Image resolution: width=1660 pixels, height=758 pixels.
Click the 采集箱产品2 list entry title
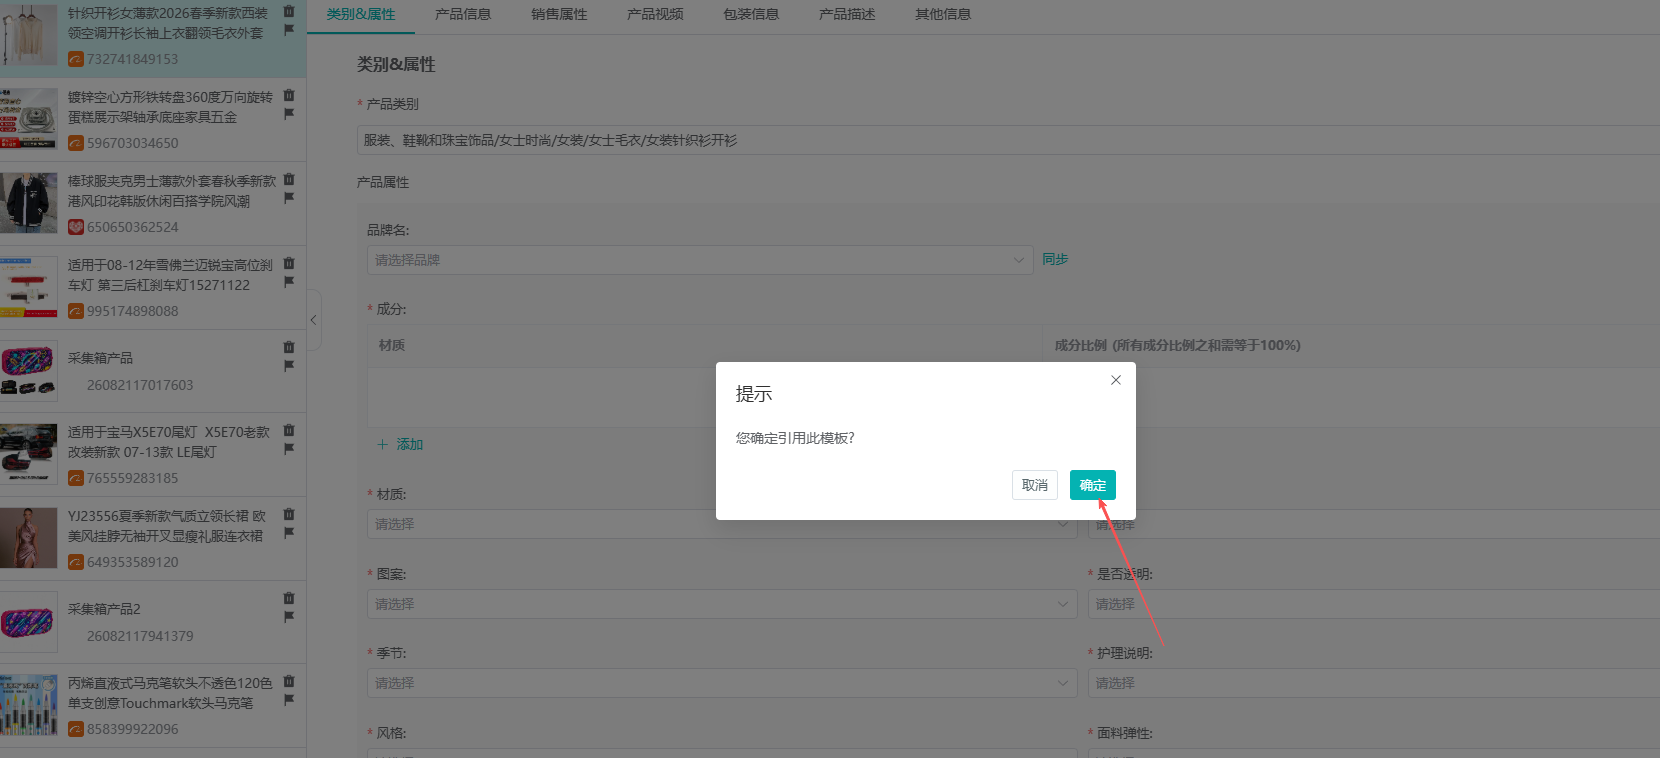tap(104, 609)
